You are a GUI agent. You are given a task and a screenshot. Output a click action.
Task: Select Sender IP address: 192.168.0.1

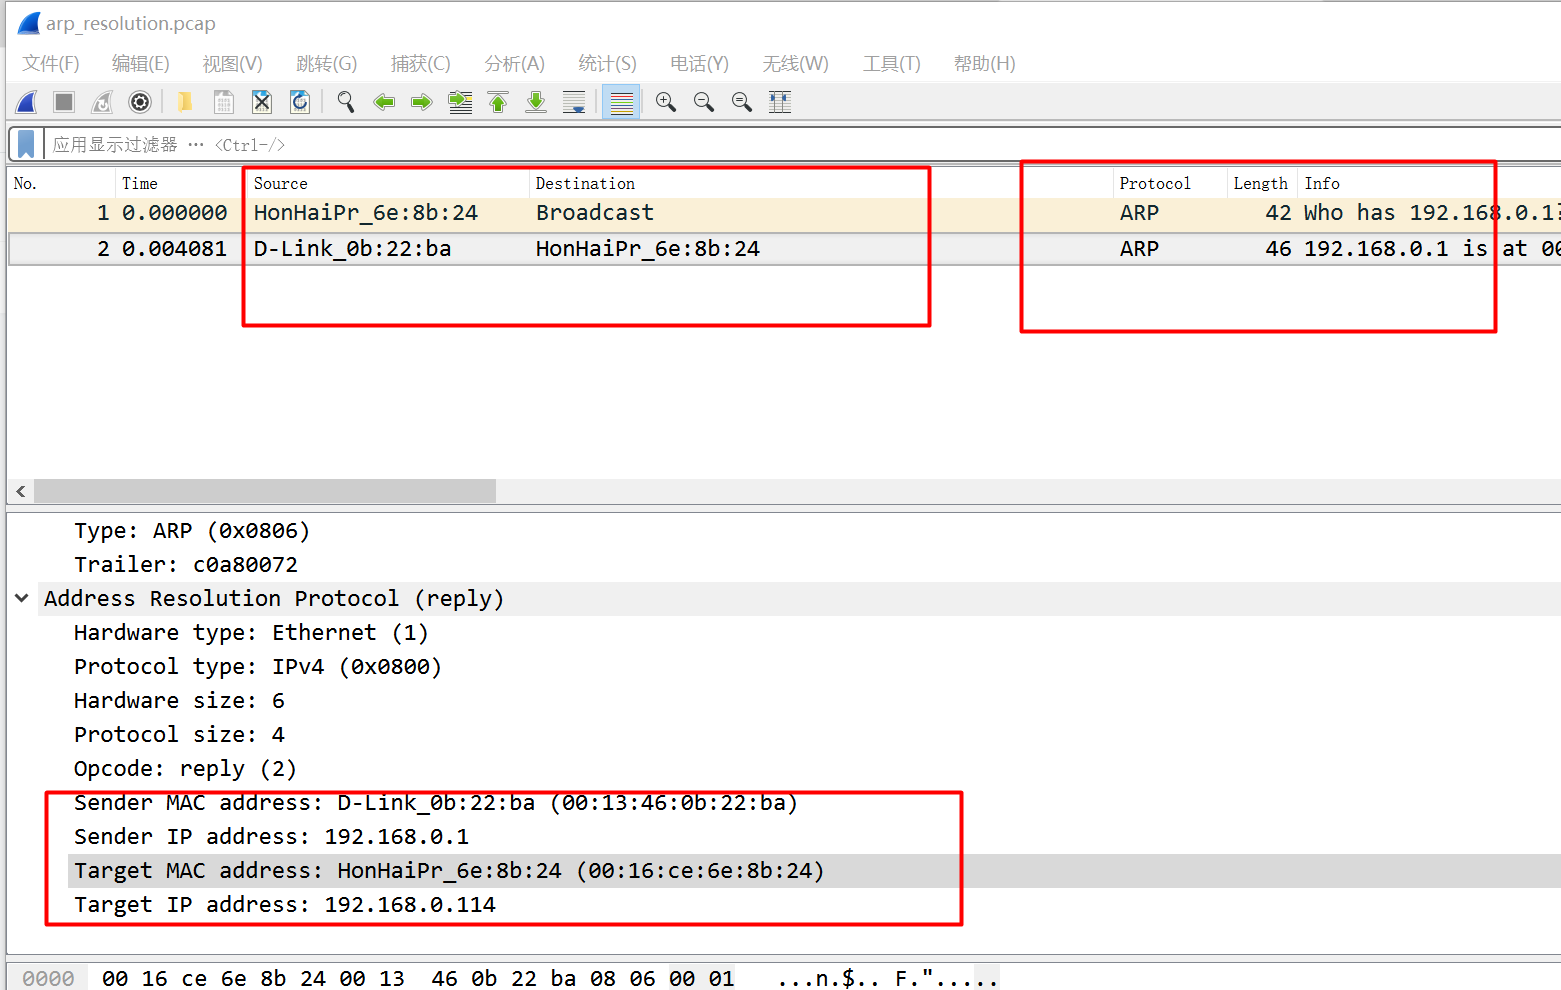[272, 837]
